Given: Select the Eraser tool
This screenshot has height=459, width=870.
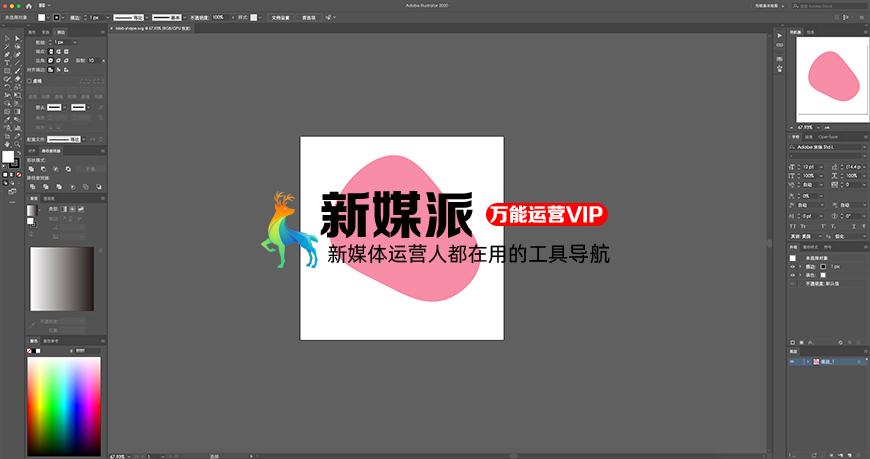Looking at the screenshot, I should pos(18,78).
